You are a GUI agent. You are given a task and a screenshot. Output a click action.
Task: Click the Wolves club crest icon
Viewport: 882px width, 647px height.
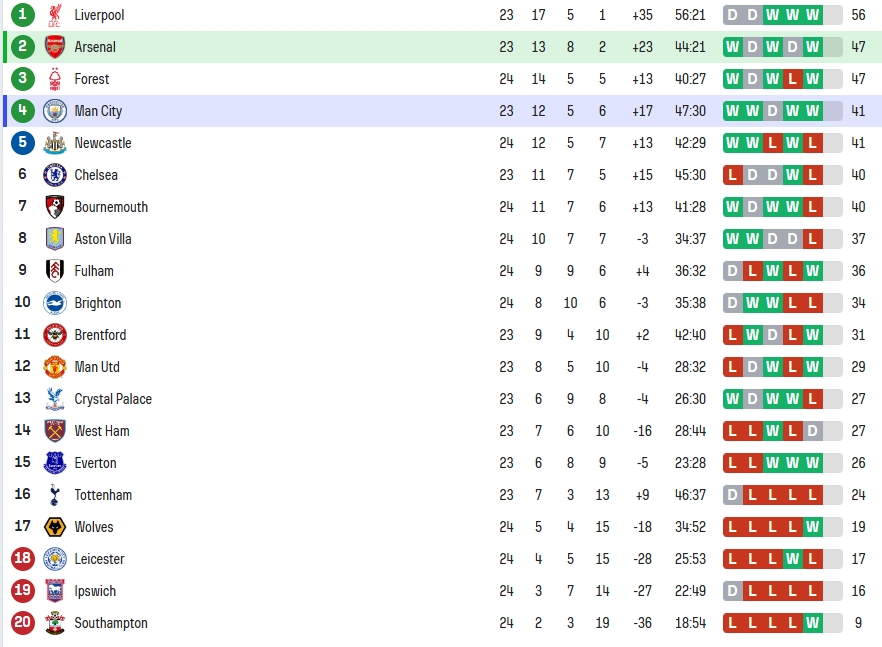[x=55, y=527]
